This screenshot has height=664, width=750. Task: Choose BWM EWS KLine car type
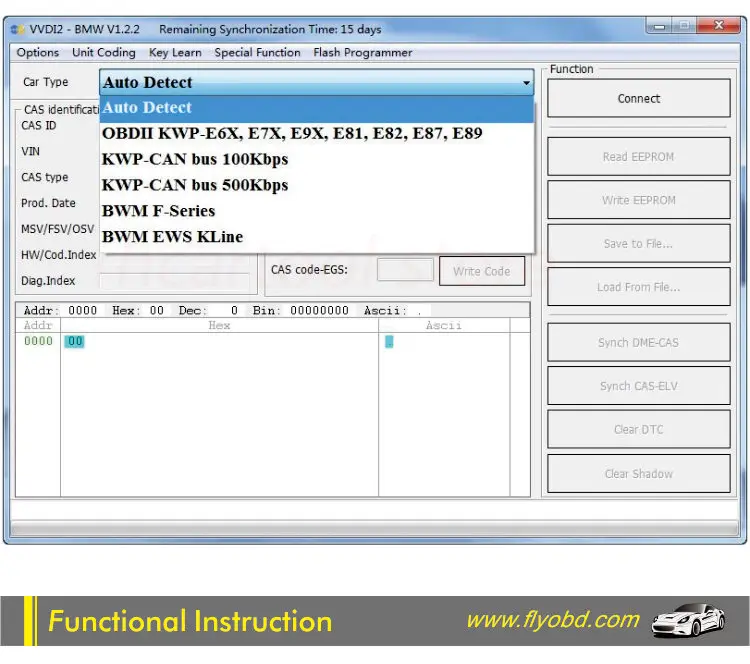coord(317,237)
